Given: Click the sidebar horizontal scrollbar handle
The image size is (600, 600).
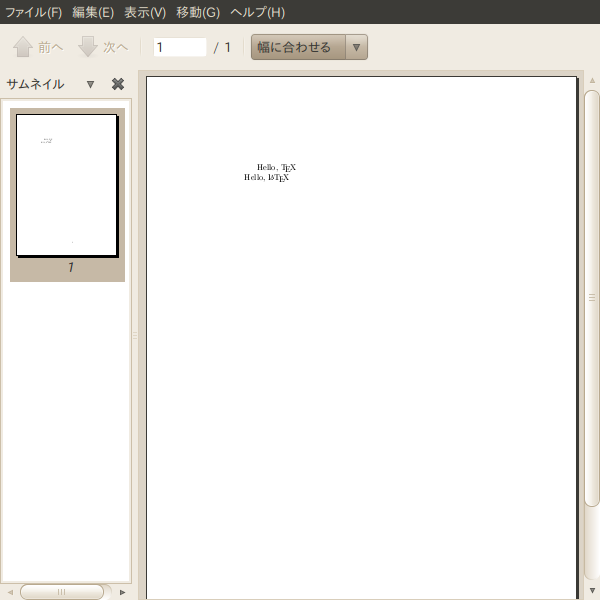Looking at the screenshot, I should [62, 592].
